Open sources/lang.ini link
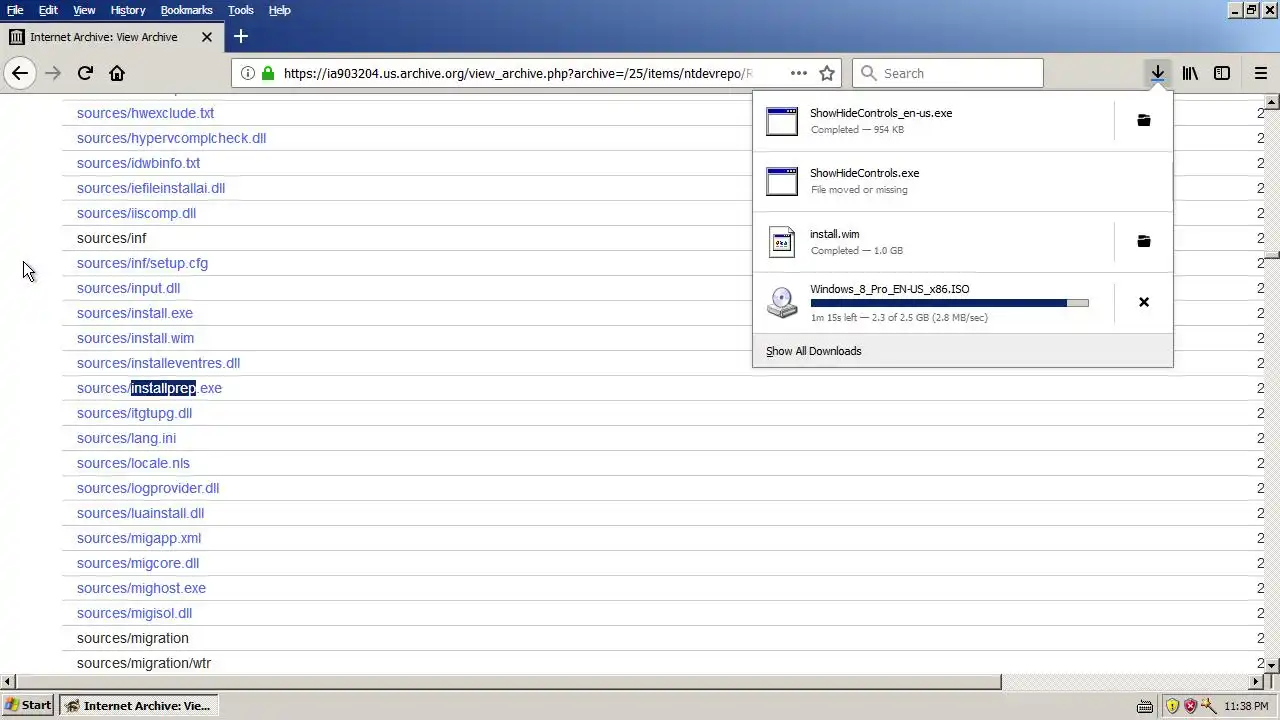This screenshot has width=1280, height=720. tap(126, 438)
